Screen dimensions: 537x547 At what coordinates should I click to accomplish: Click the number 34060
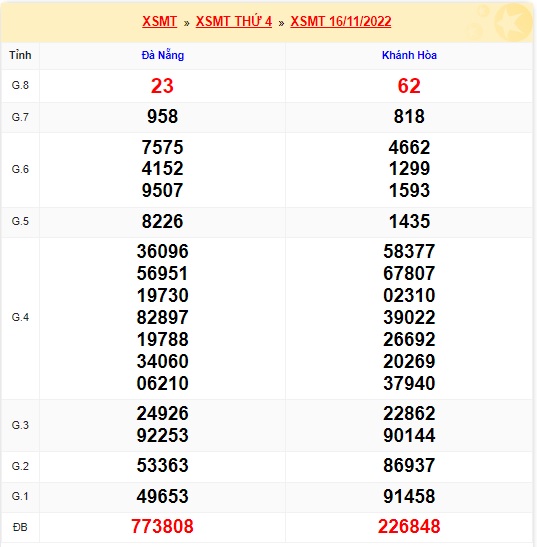click(x=162, y=361)
